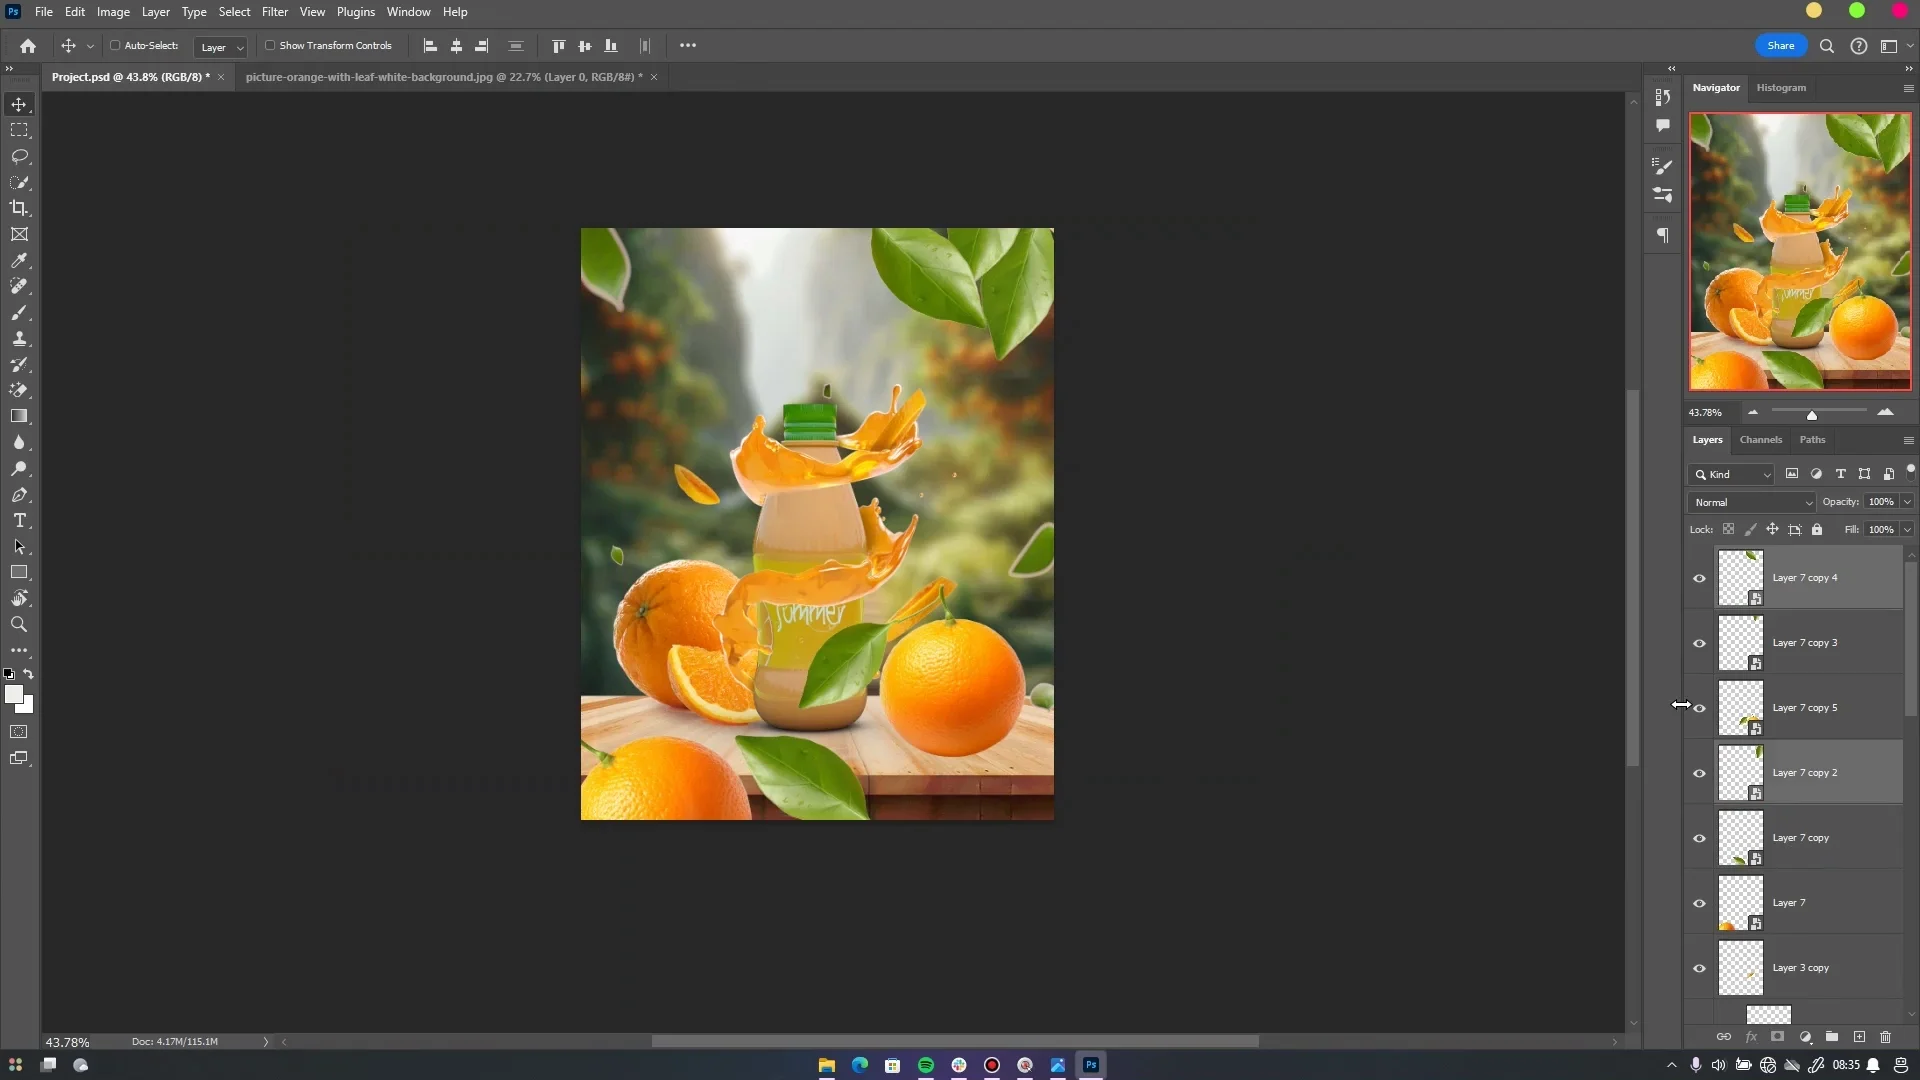Open the Search icon at top right
This screenshot has height=1080, width=1920.
tap(1826, 46)
